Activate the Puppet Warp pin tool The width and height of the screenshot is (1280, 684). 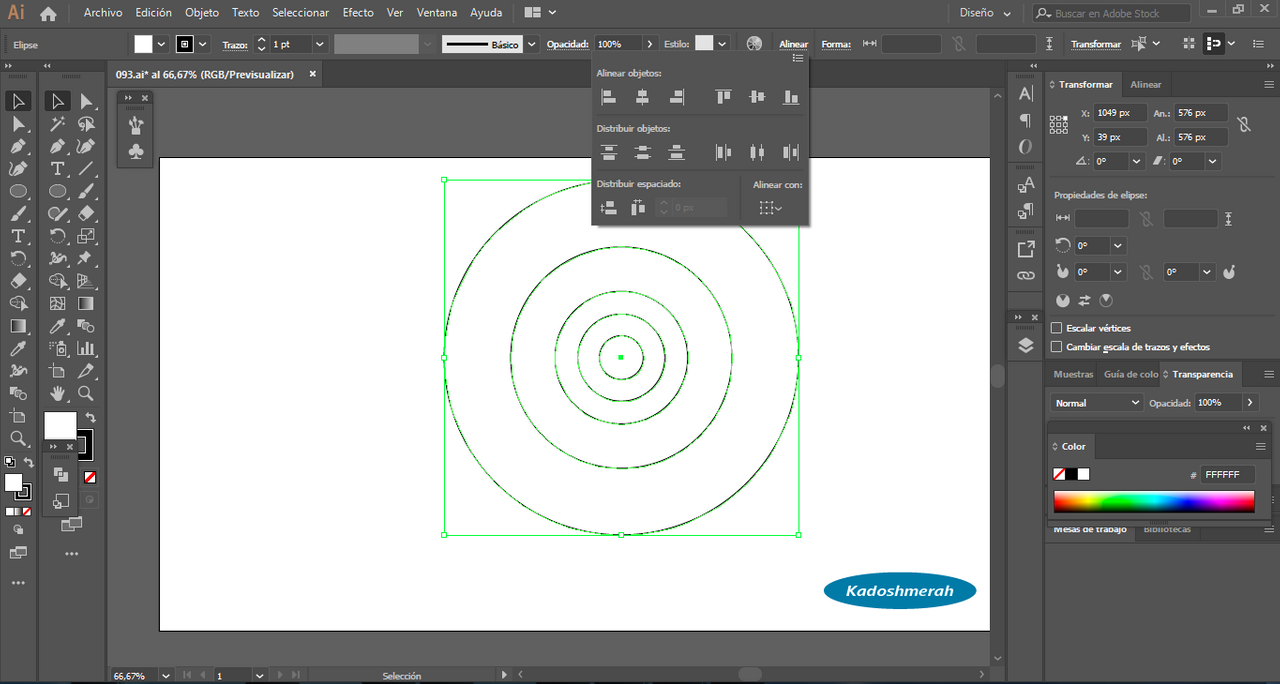pos(87,258)
